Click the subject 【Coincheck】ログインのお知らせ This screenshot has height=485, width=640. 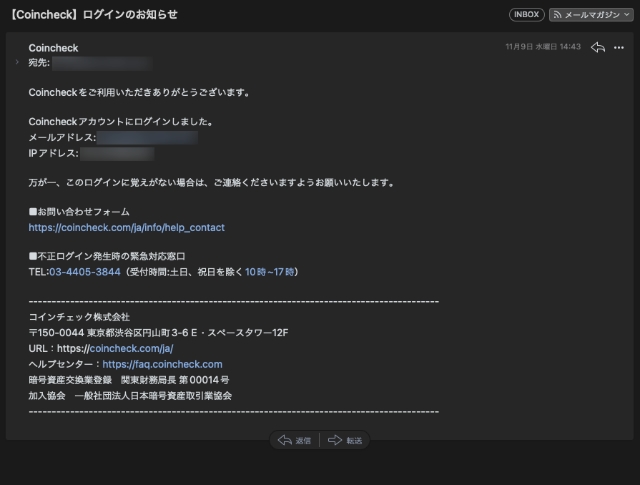pos(93,15)
